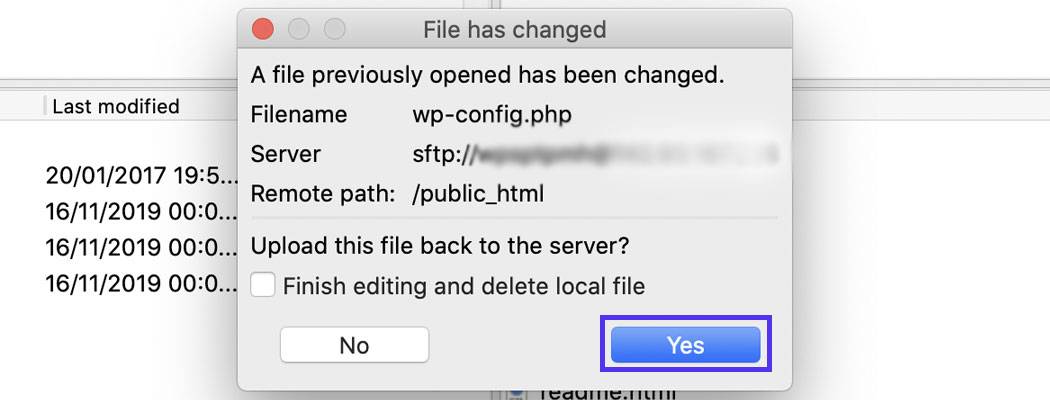1050x400 pixels.
Task: Select the second 16/11/2019 file row
Action: 128,247
